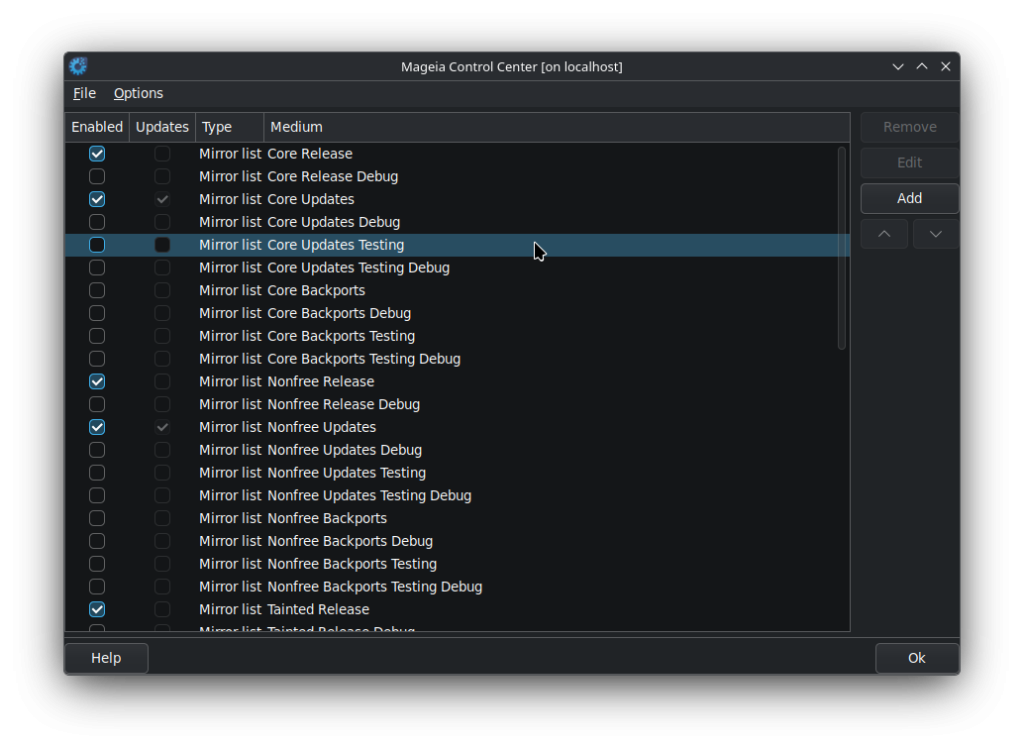Screen dimensions: 1024x751
Task: Click the Ok button
Action: [x=916, y=658]
